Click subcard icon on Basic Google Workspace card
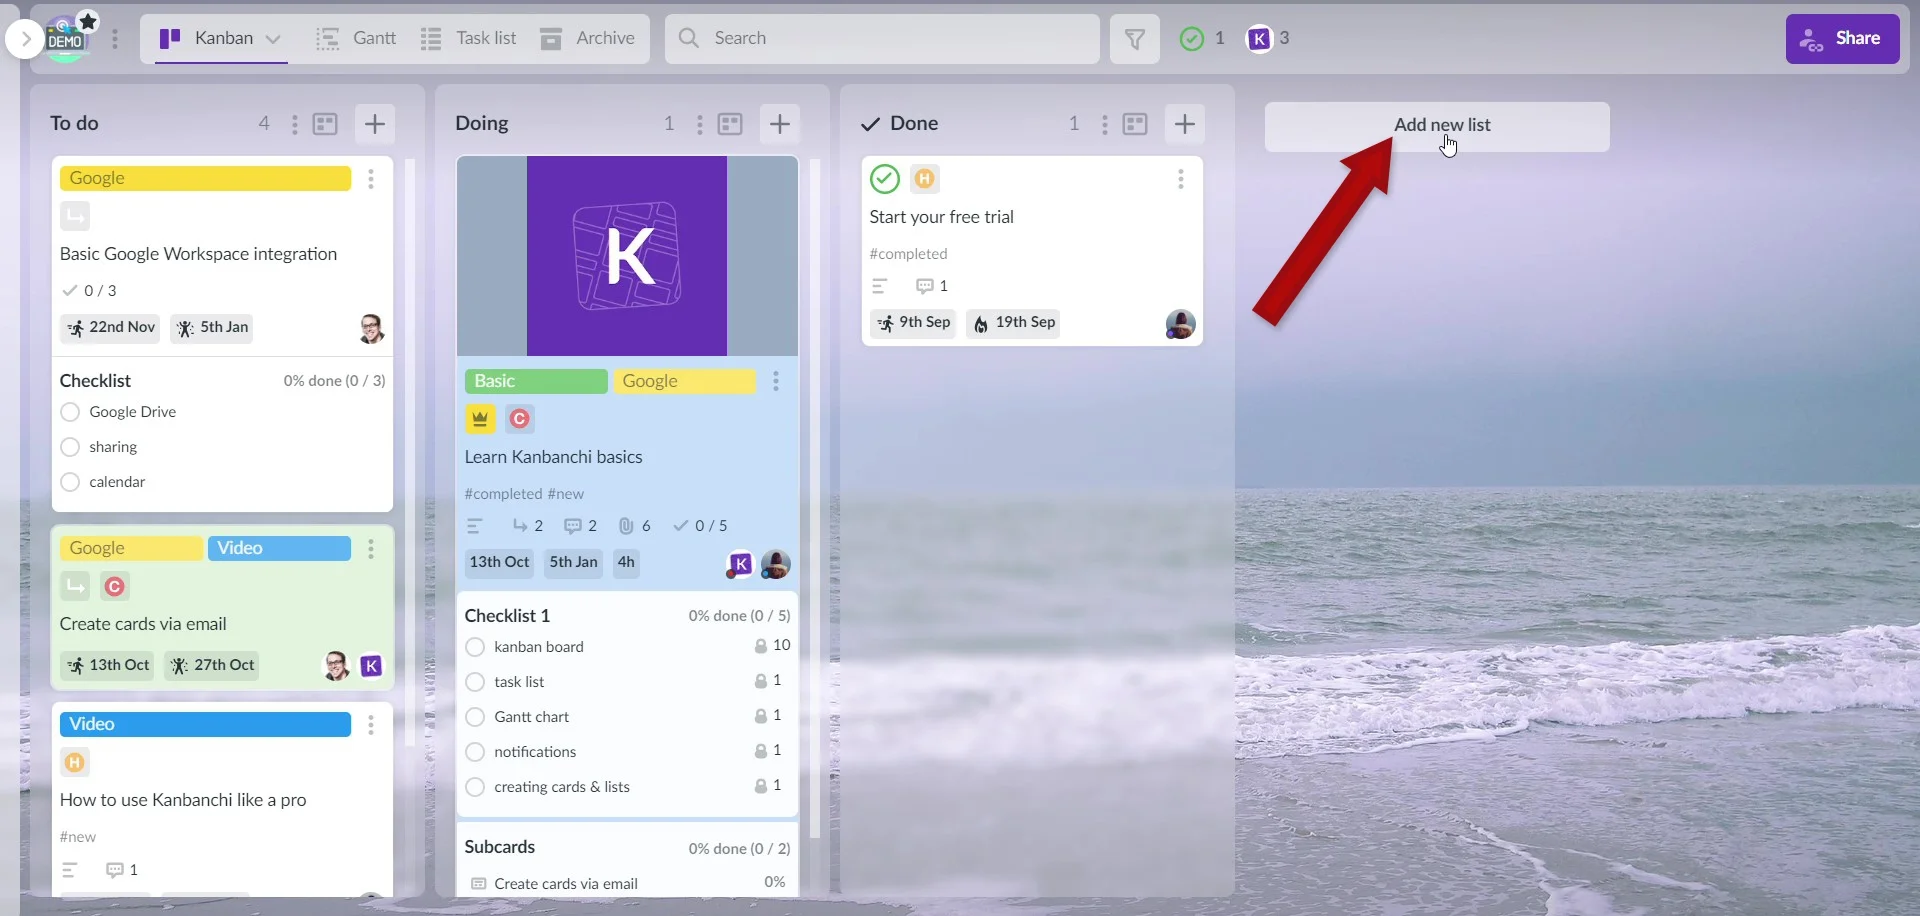 (75, 216)
